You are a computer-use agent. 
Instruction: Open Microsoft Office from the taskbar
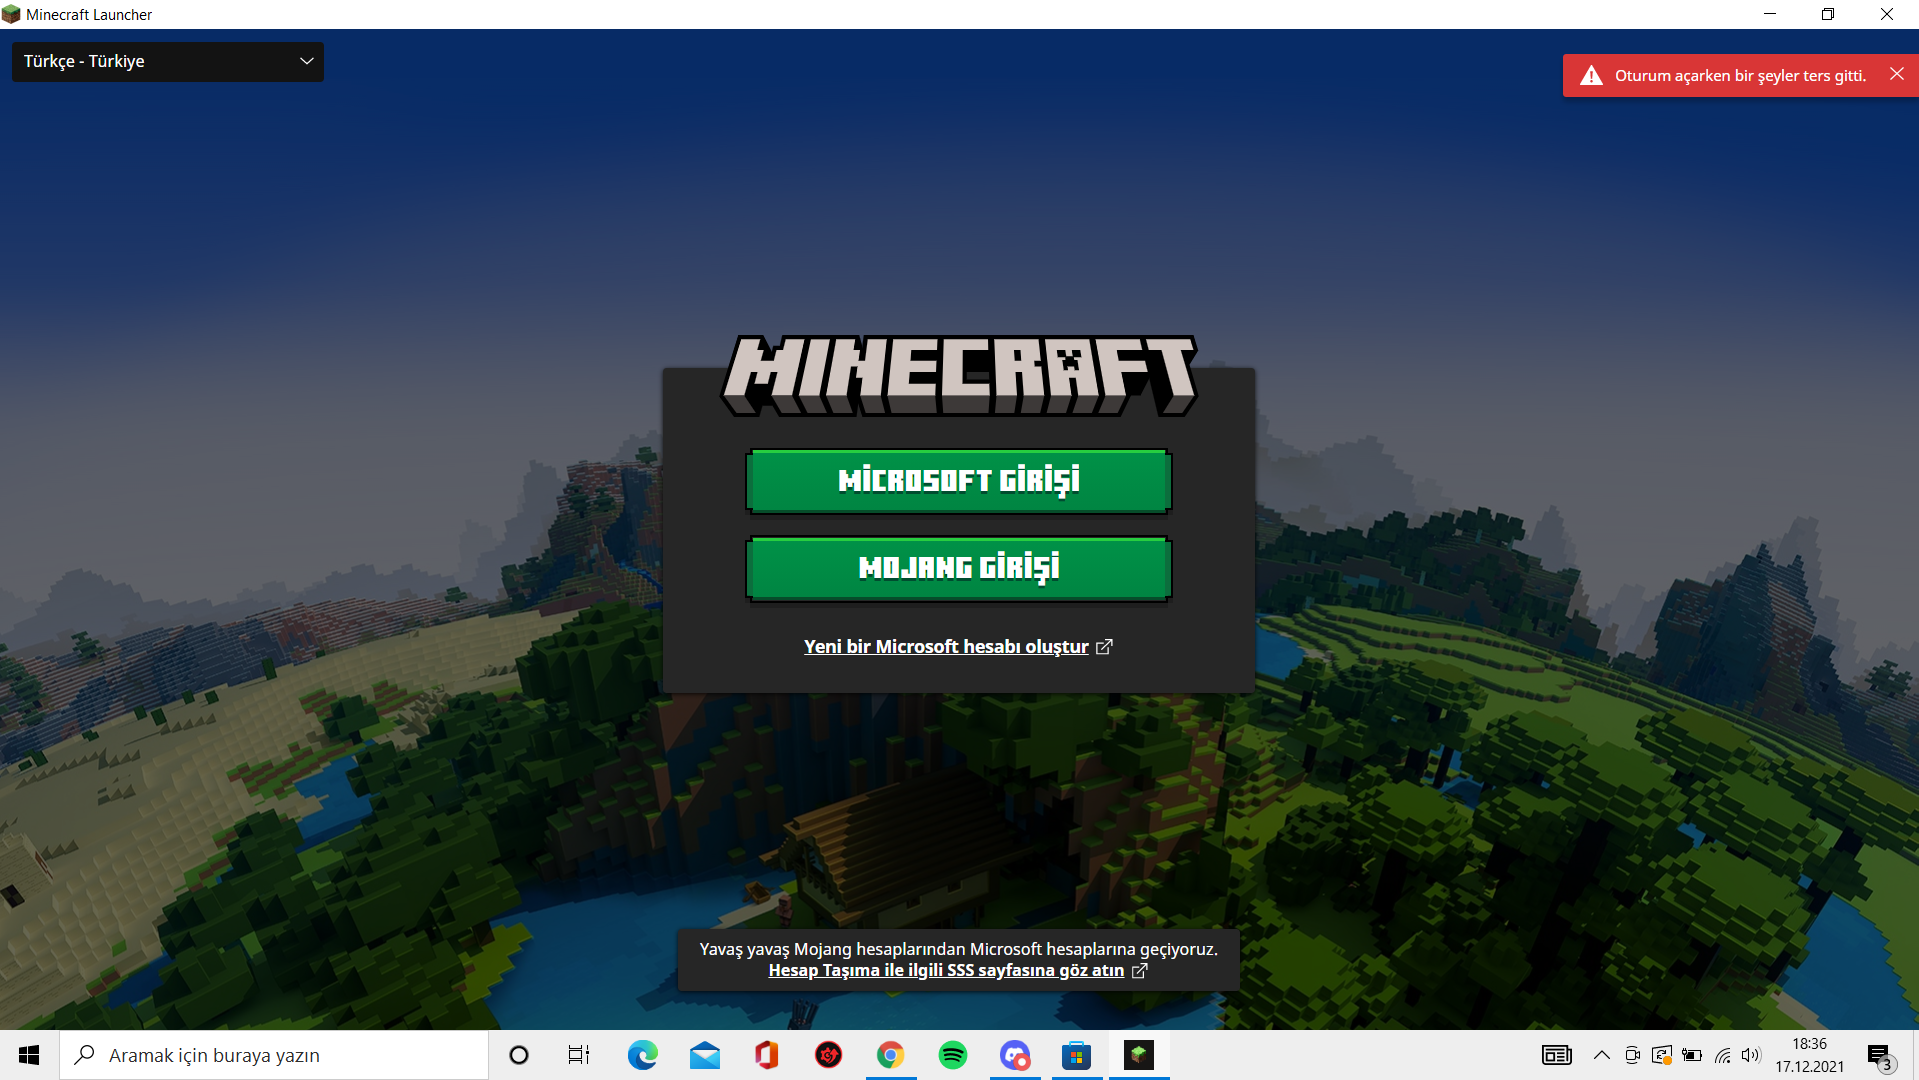[767, 1055]
